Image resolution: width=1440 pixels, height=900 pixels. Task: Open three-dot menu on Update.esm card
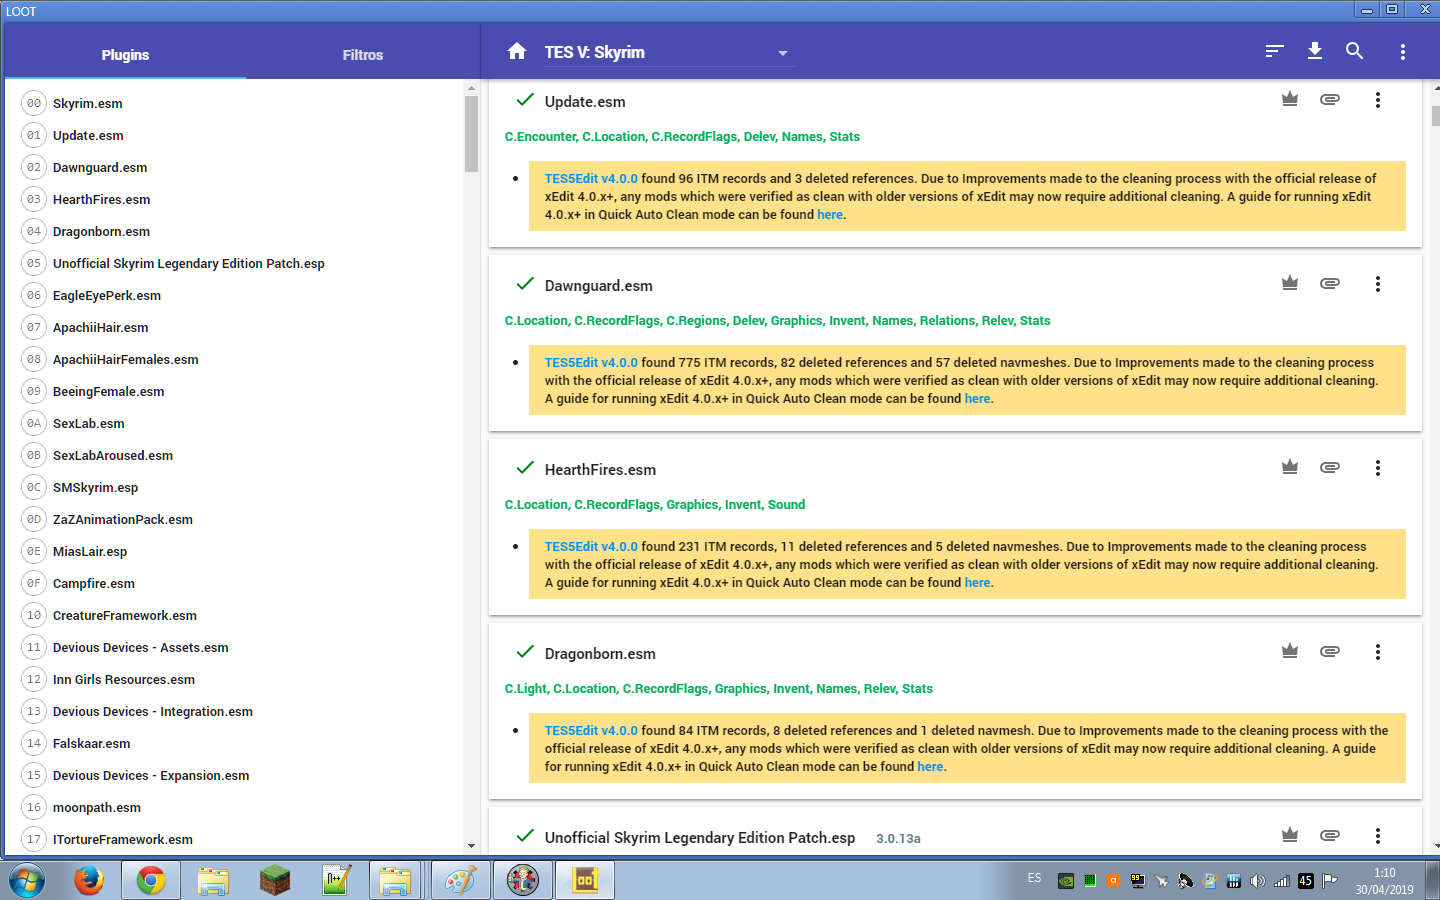(x=1378, y=100)
